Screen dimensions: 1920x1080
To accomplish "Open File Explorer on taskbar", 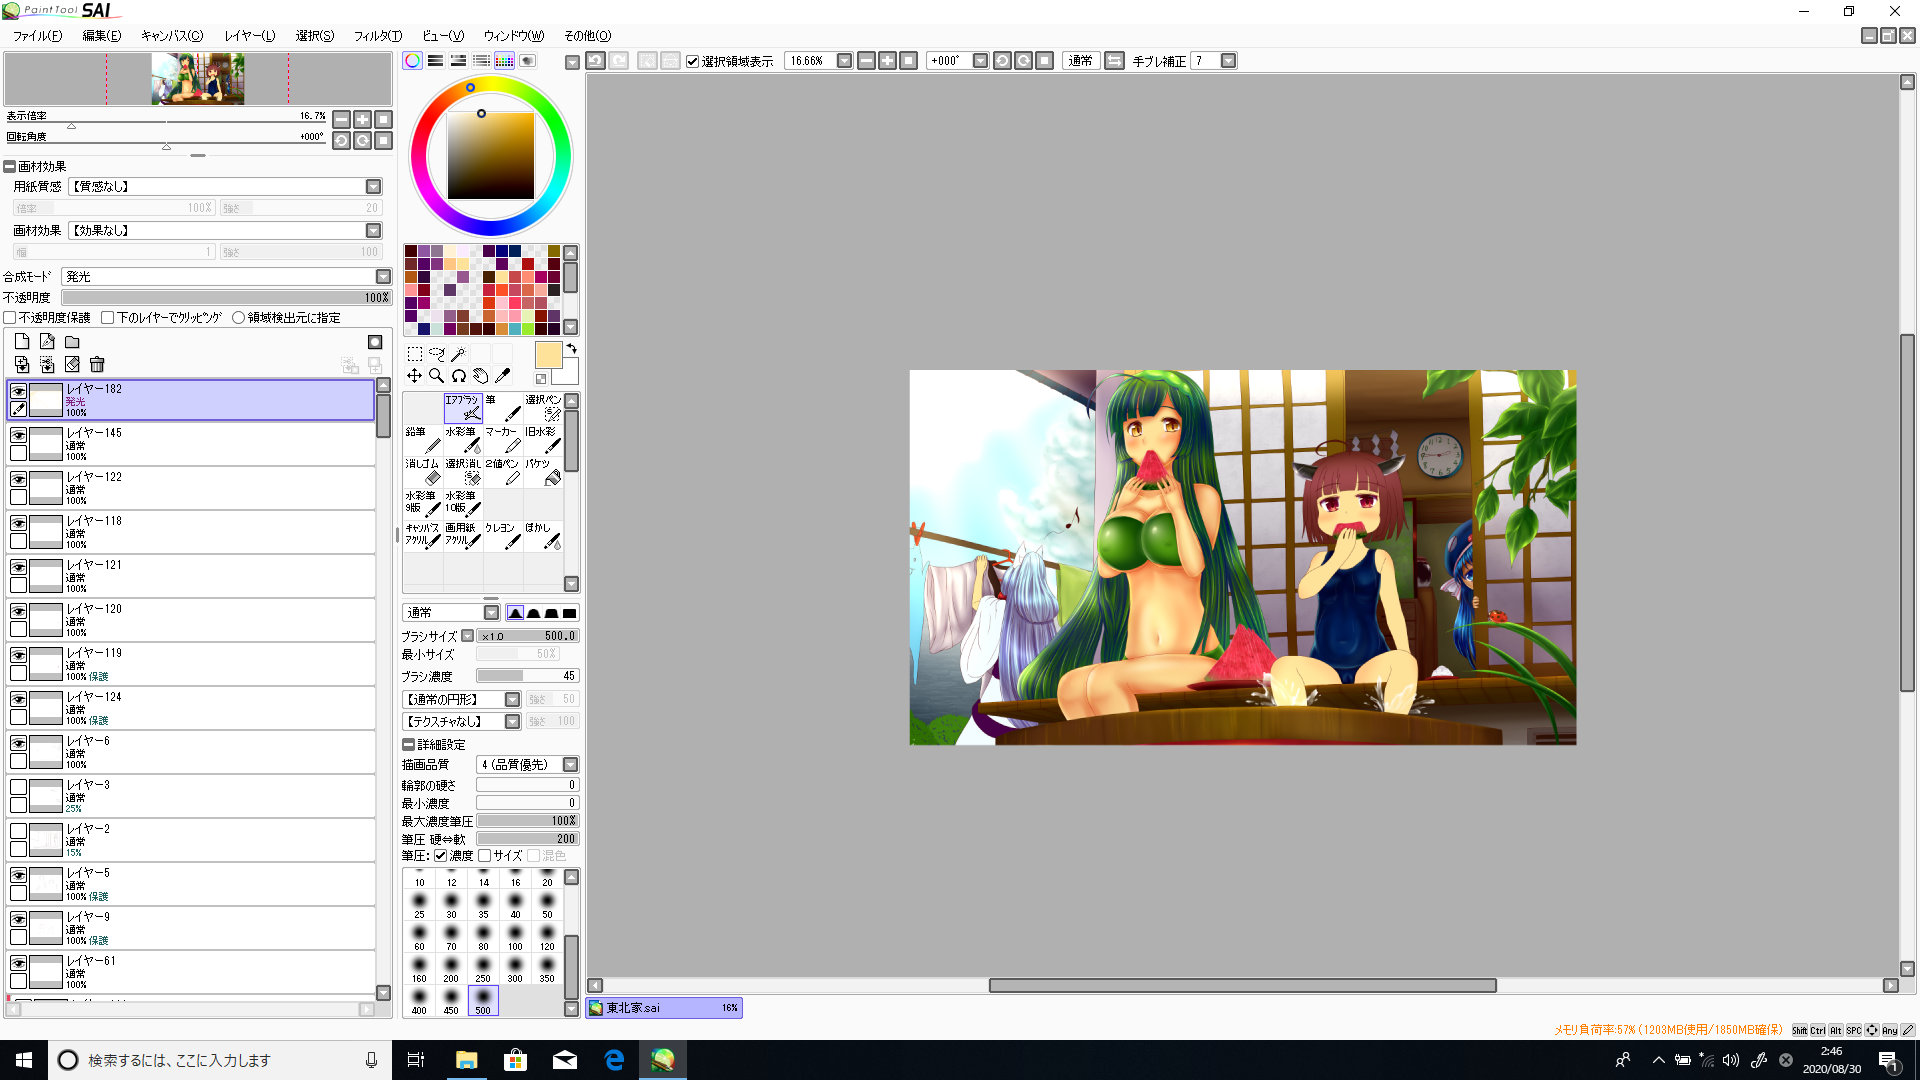I will coord(466,1060).
